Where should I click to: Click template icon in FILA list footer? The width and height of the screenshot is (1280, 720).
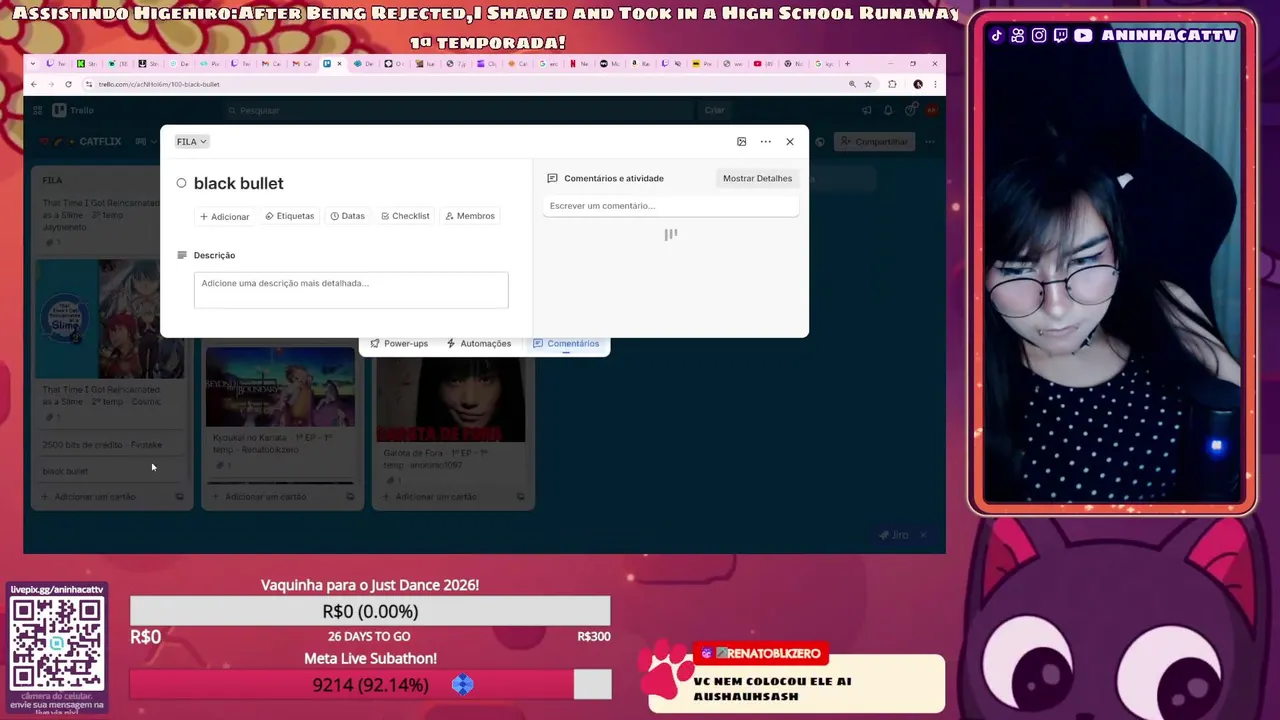180,497
